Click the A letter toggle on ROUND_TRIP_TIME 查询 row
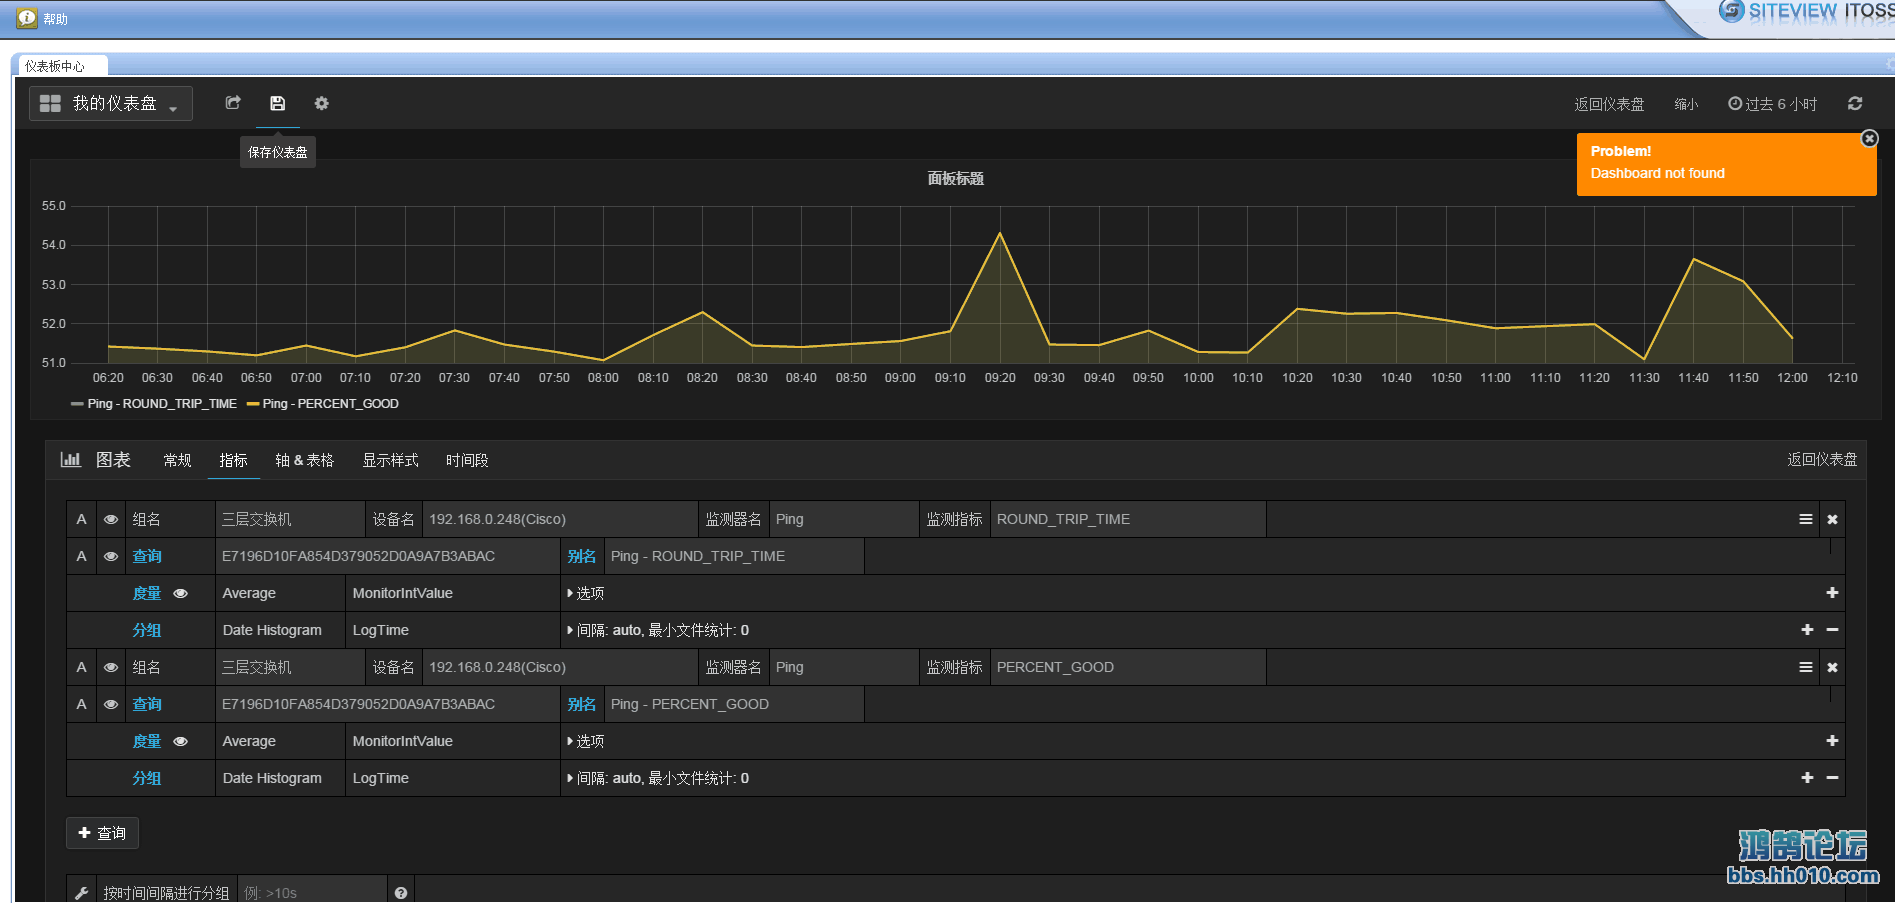 pyautogui.click(x=82, y=556)
